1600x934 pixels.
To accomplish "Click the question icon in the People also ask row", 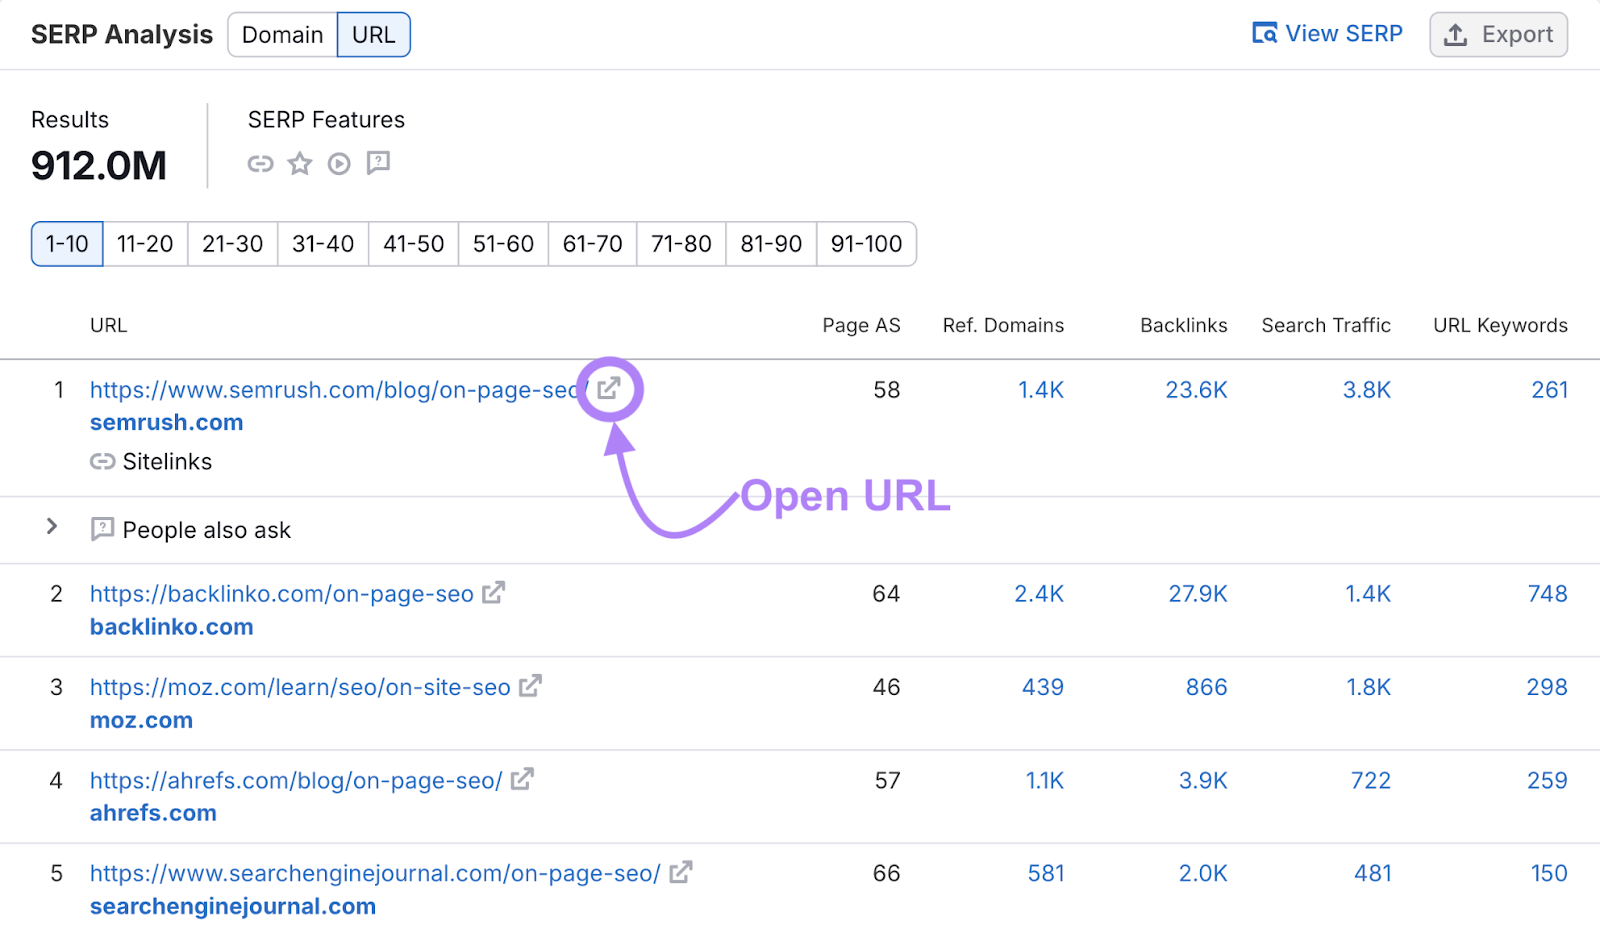I will click(x=102, y=529).
